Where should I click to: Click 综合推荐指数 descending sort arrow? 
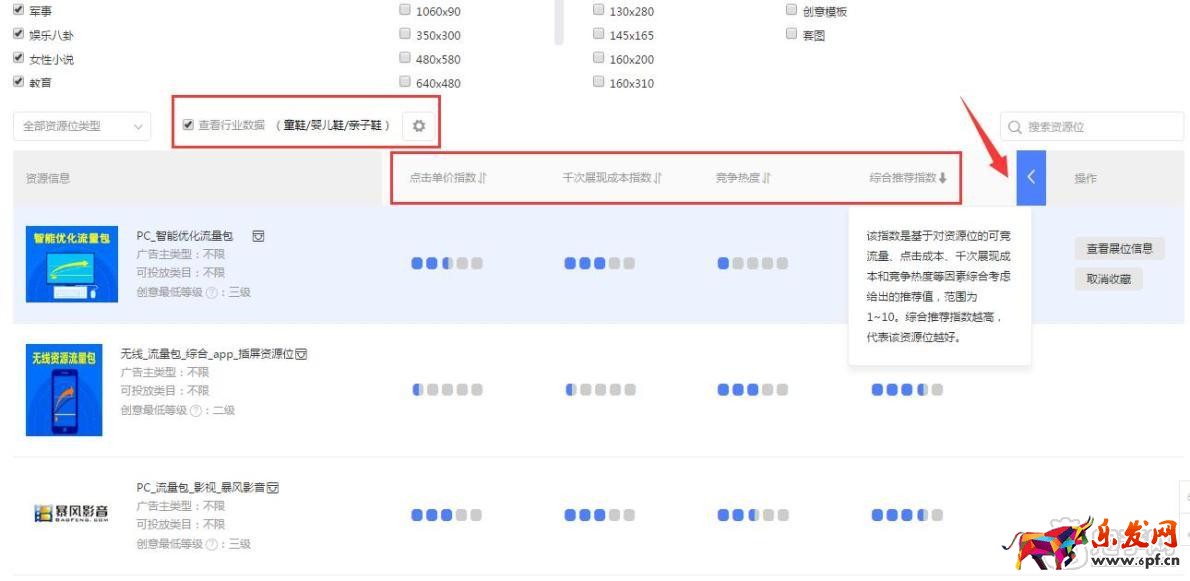(942, 178)
